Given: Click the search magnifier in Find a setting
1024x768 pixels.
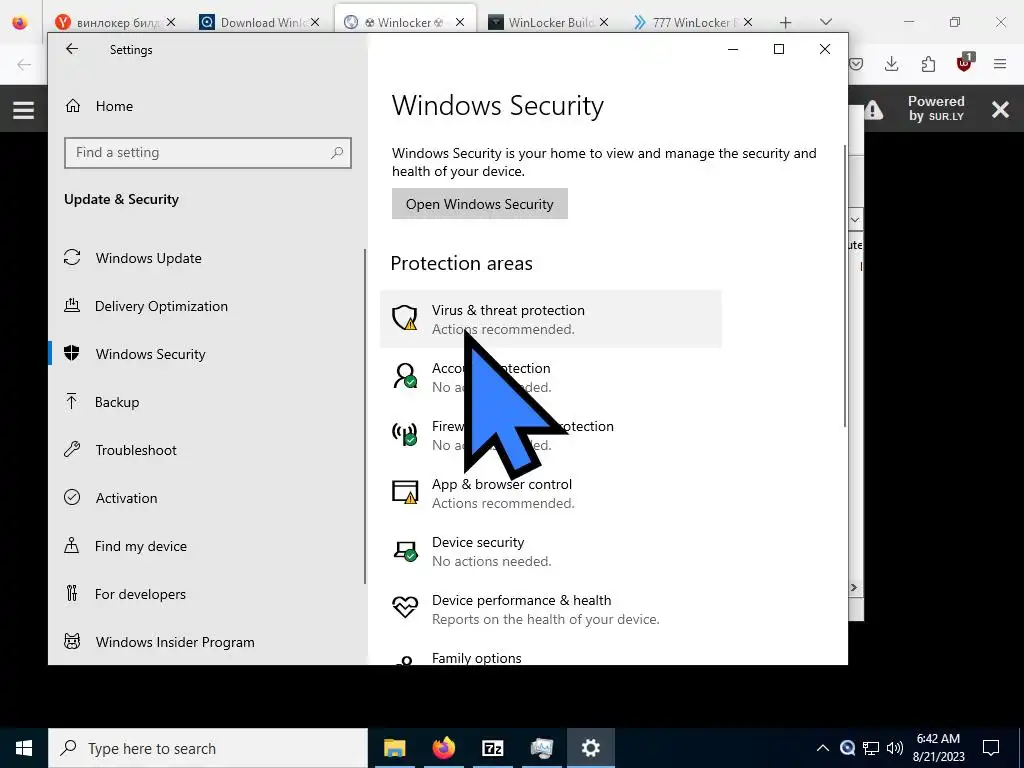Looking at the screenshot, I should 337,153.
